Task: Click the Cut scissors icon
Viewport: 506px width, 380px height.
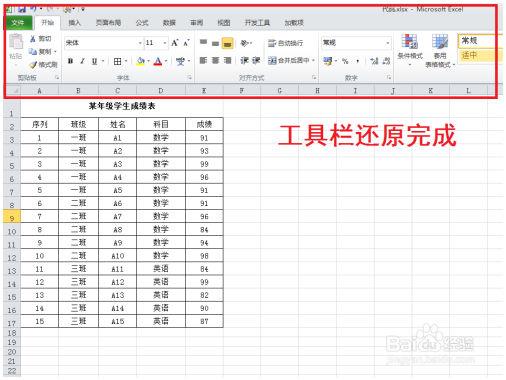Action: [33, 39]
